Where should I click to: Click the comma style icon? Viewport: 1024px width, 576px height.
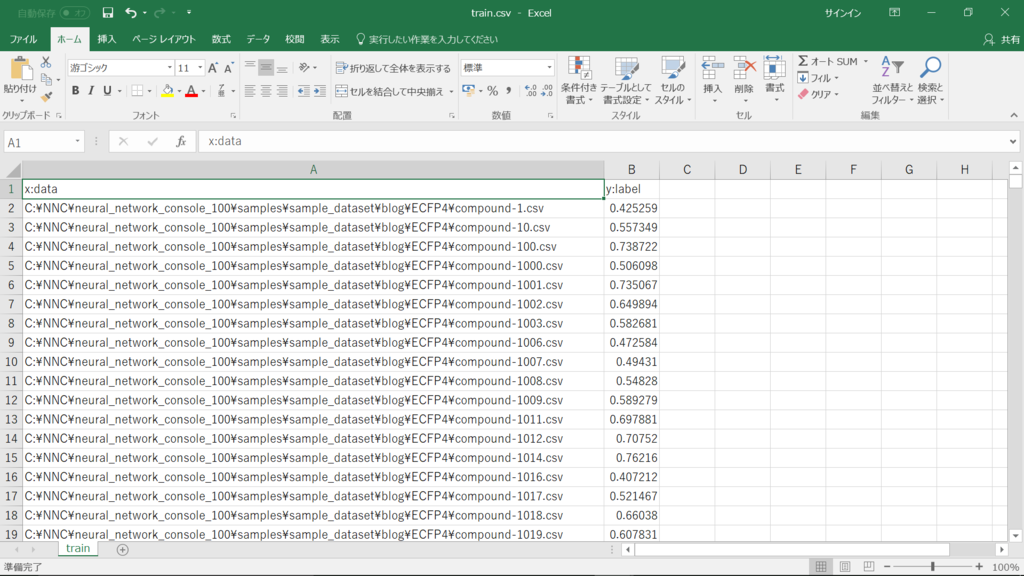coord(509,91)
